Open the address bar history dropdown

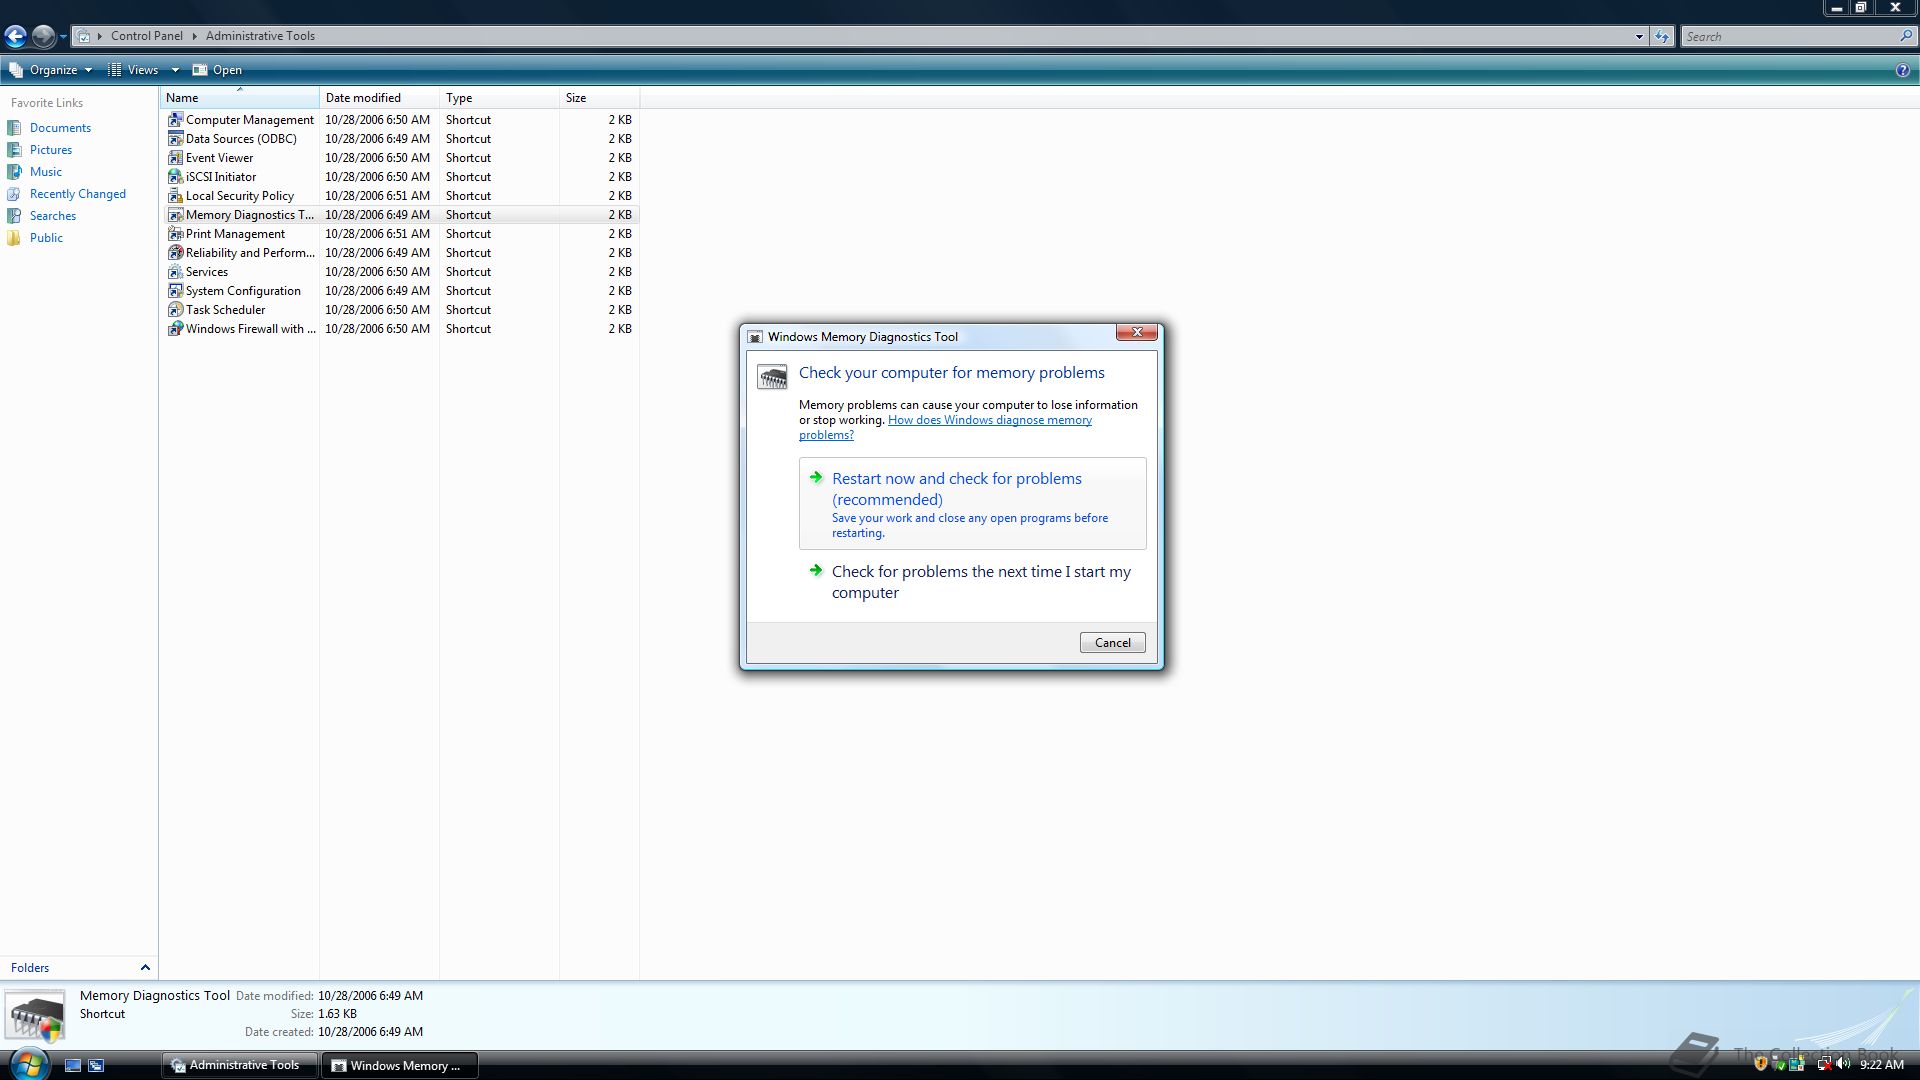(x=1639, y=36)
